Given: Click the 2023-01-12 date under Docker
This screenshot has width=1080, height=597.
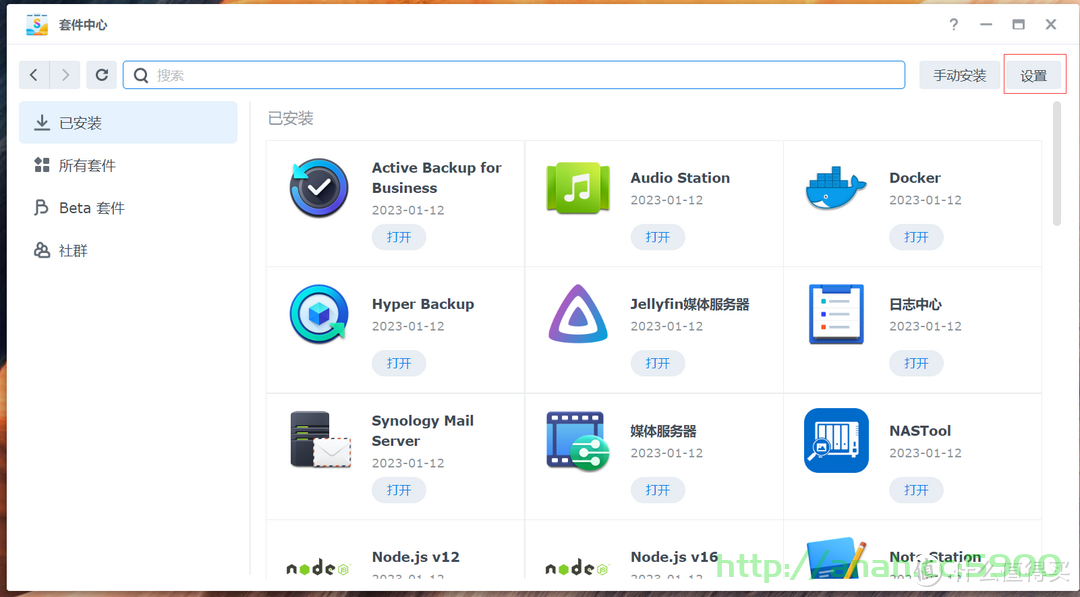Looking at the screenshot, I should coord(925,200).
